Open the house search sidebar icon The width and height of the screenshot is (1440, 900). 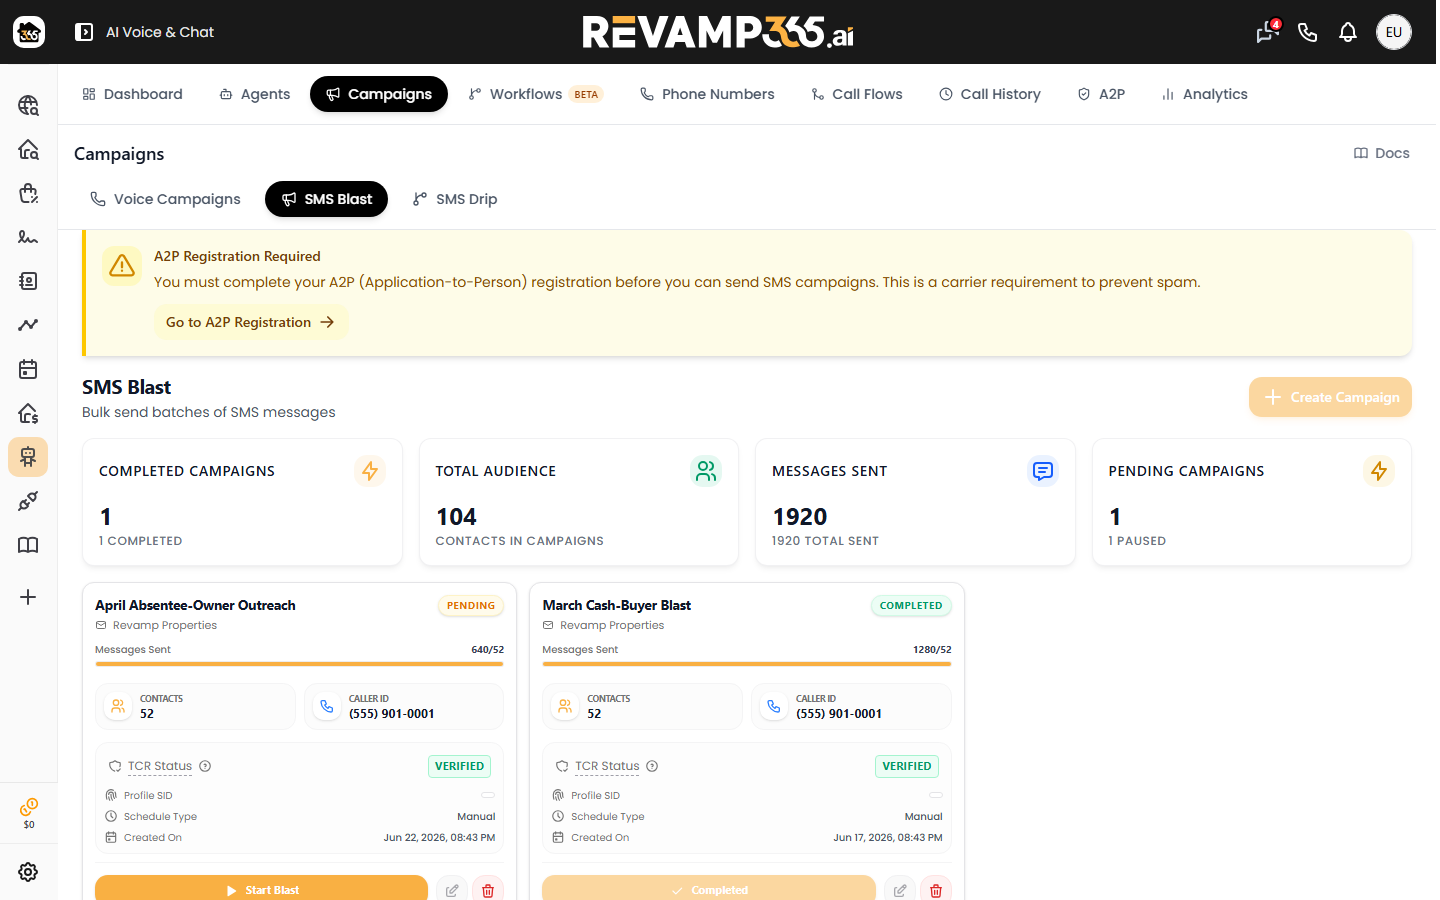pos(28,149)
